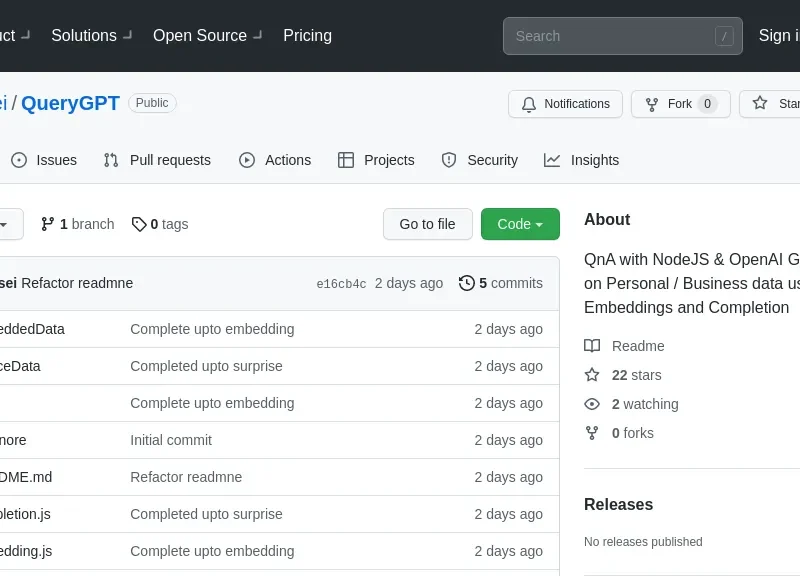Click the Notifications button
800x576 pixels.
coord(565,104)
